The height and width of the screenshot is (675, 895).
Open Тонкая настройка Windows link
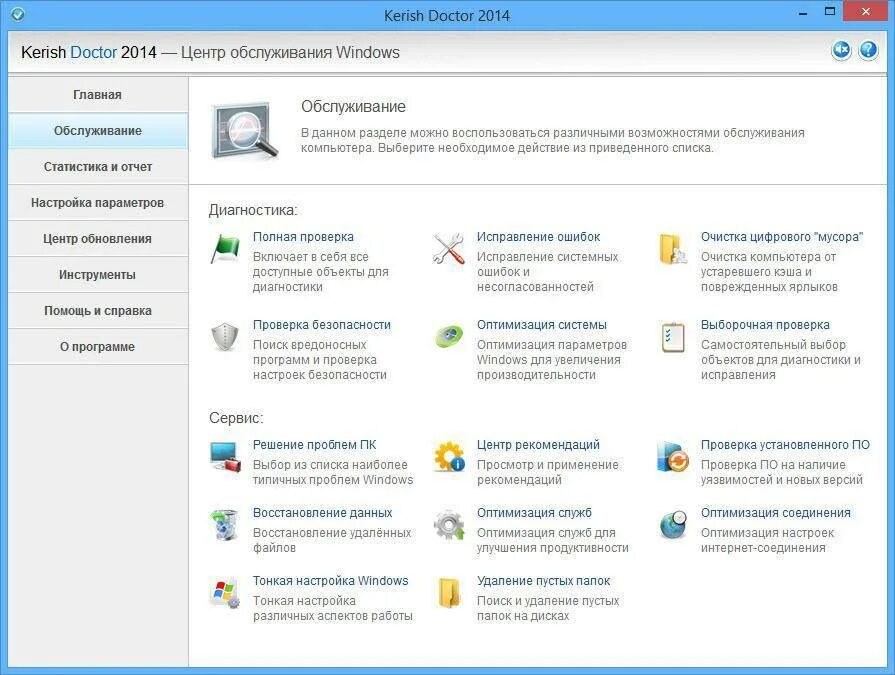click(330, 580)
